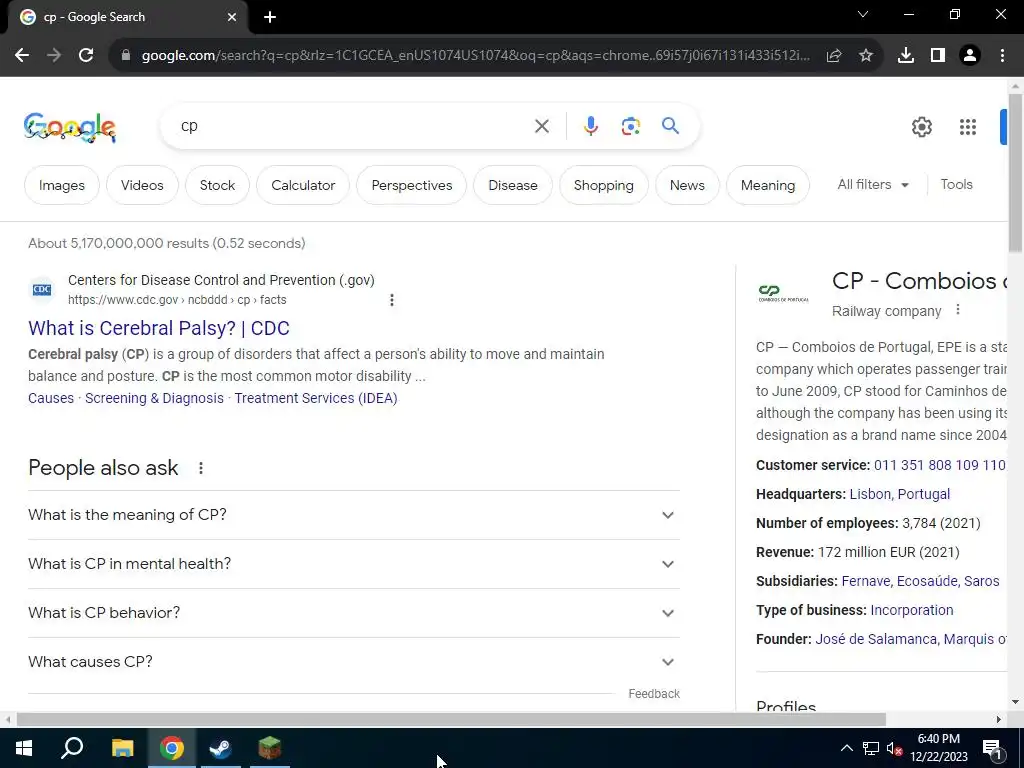
Task: Select the Videos filter chip
Action: (142, 185)
